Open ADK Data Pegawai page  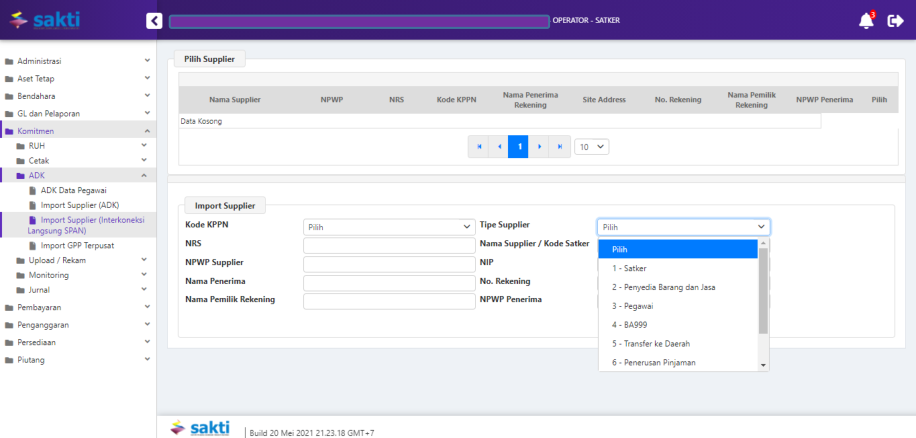click(73, 190)
